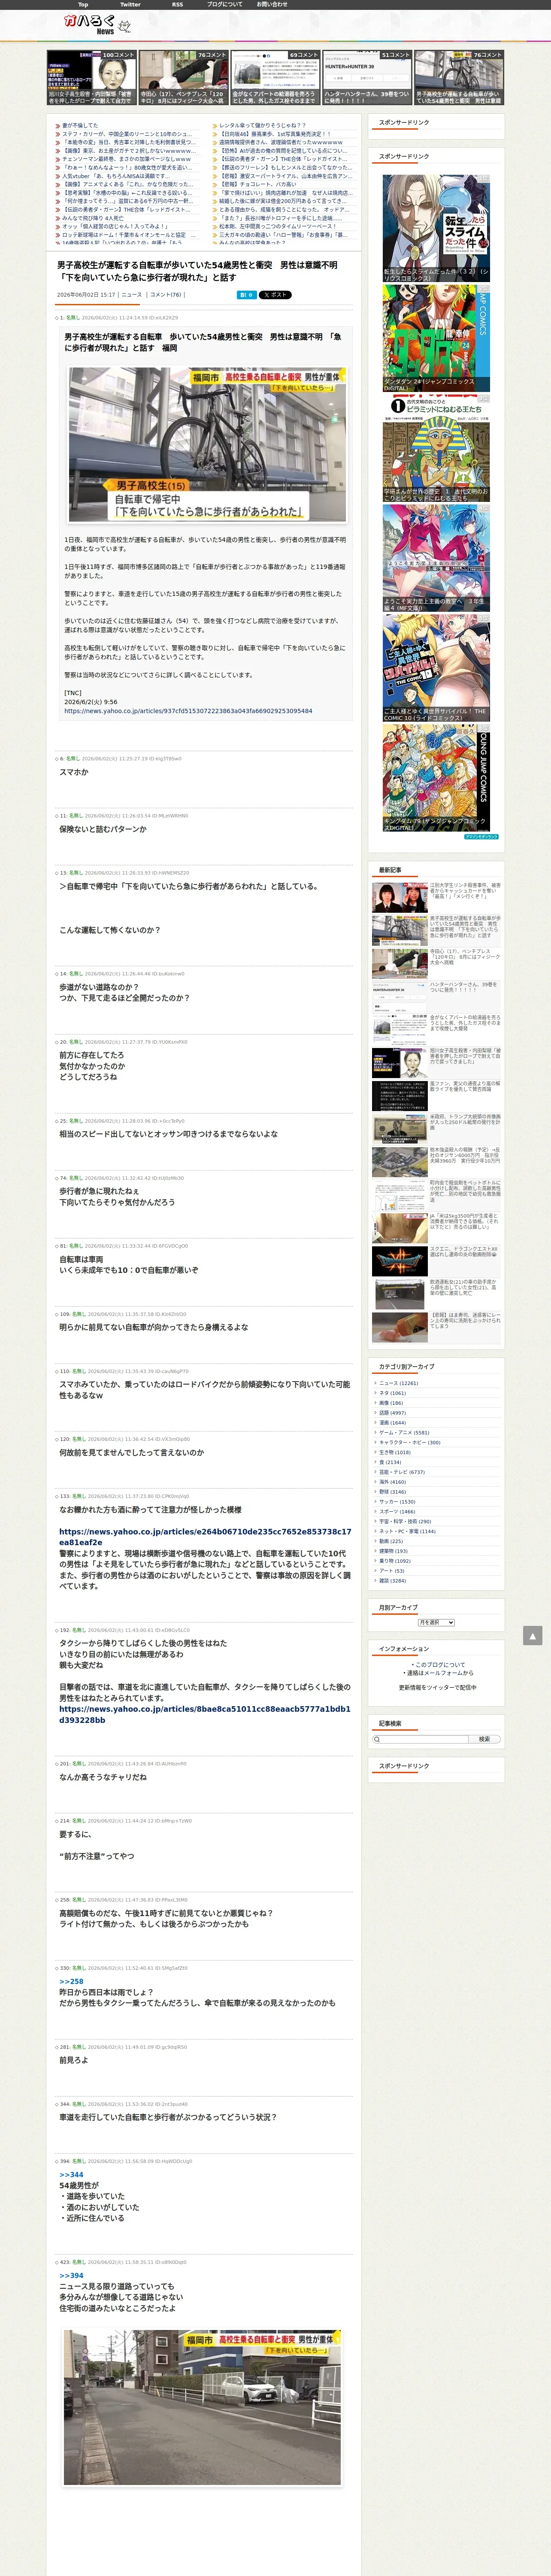
Task: Open the 嵐ファン、実父の通夜 latest article link
Action: coord(465,1087)
